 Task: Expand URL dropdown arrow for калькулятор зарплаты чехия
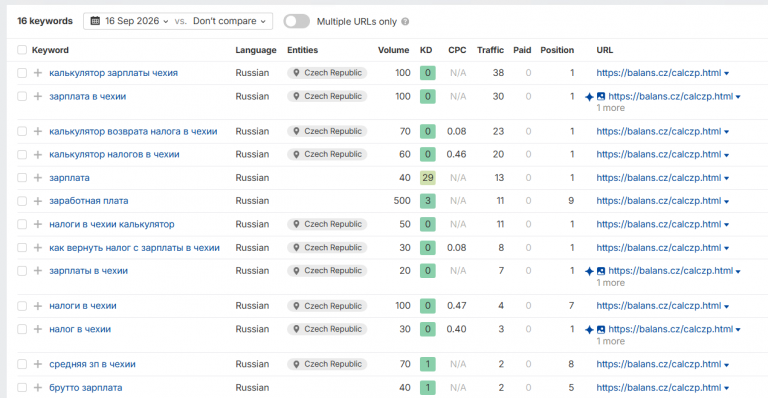pos(726,73)
